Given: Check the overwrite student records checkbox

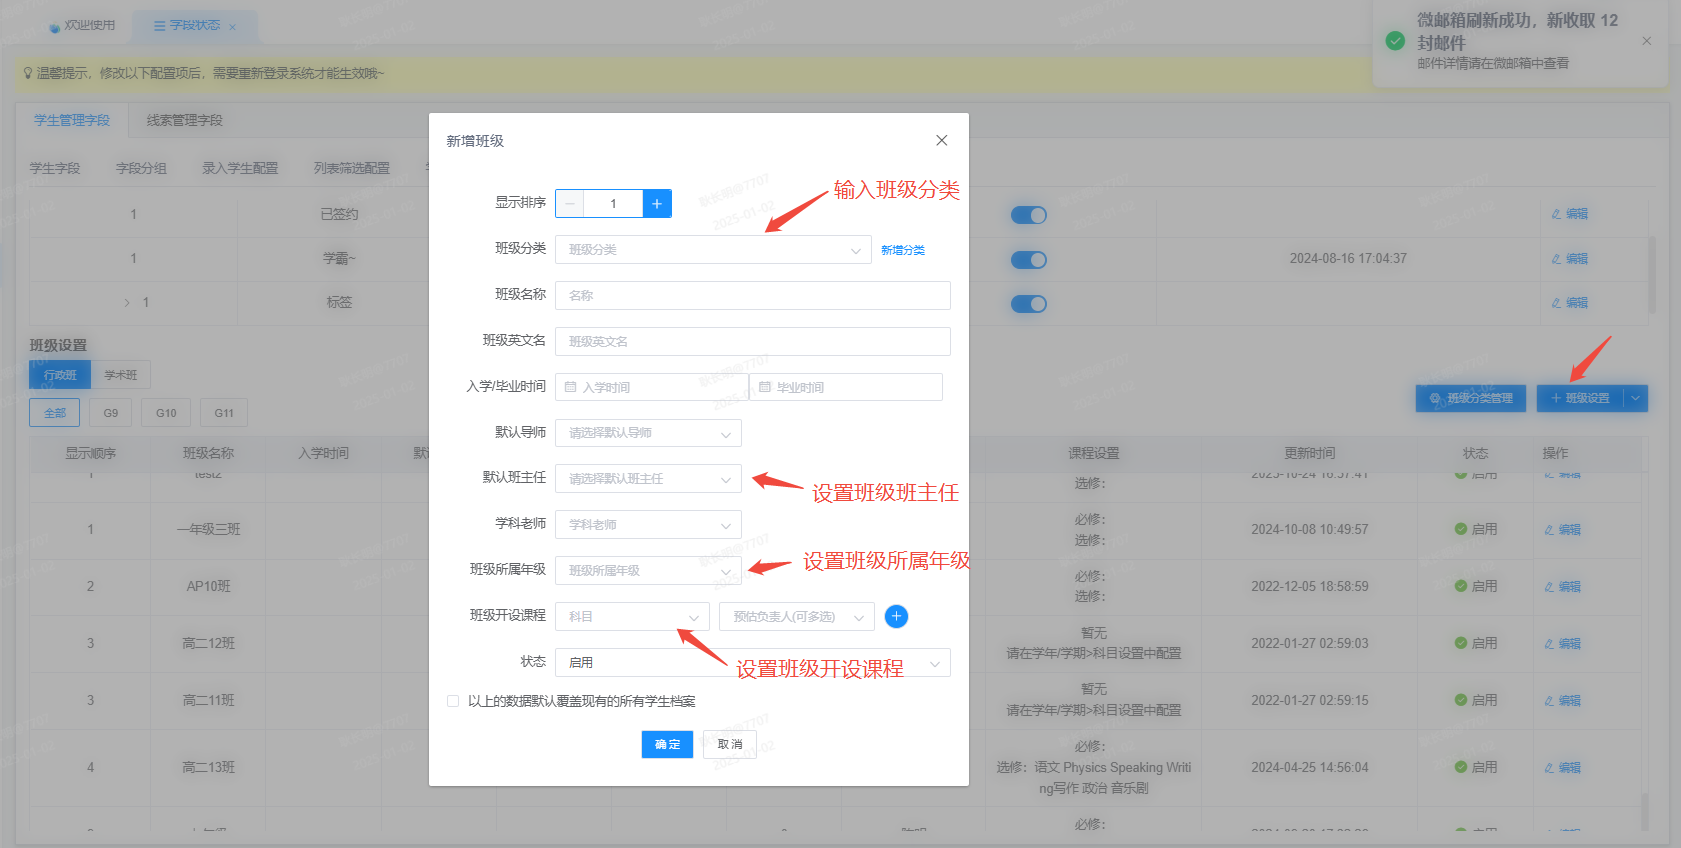Looking at the screenshot, I should pos(453,701).
